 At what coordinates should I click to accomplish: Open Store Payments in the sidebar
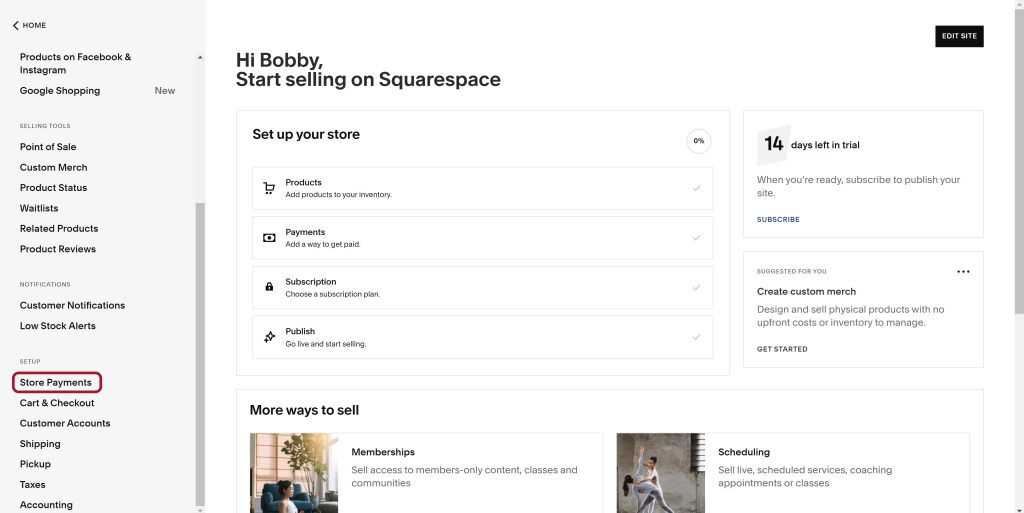pyautogui.click(x=56, y=382)
